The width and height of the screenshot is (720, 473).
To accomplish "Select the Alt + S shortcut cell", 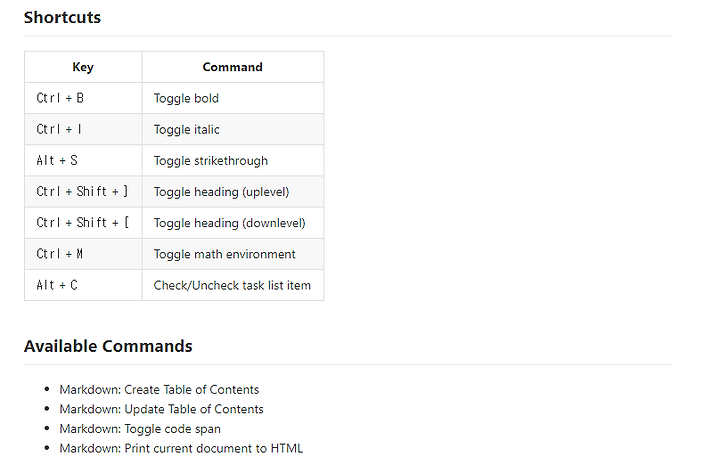I will 83,161.
